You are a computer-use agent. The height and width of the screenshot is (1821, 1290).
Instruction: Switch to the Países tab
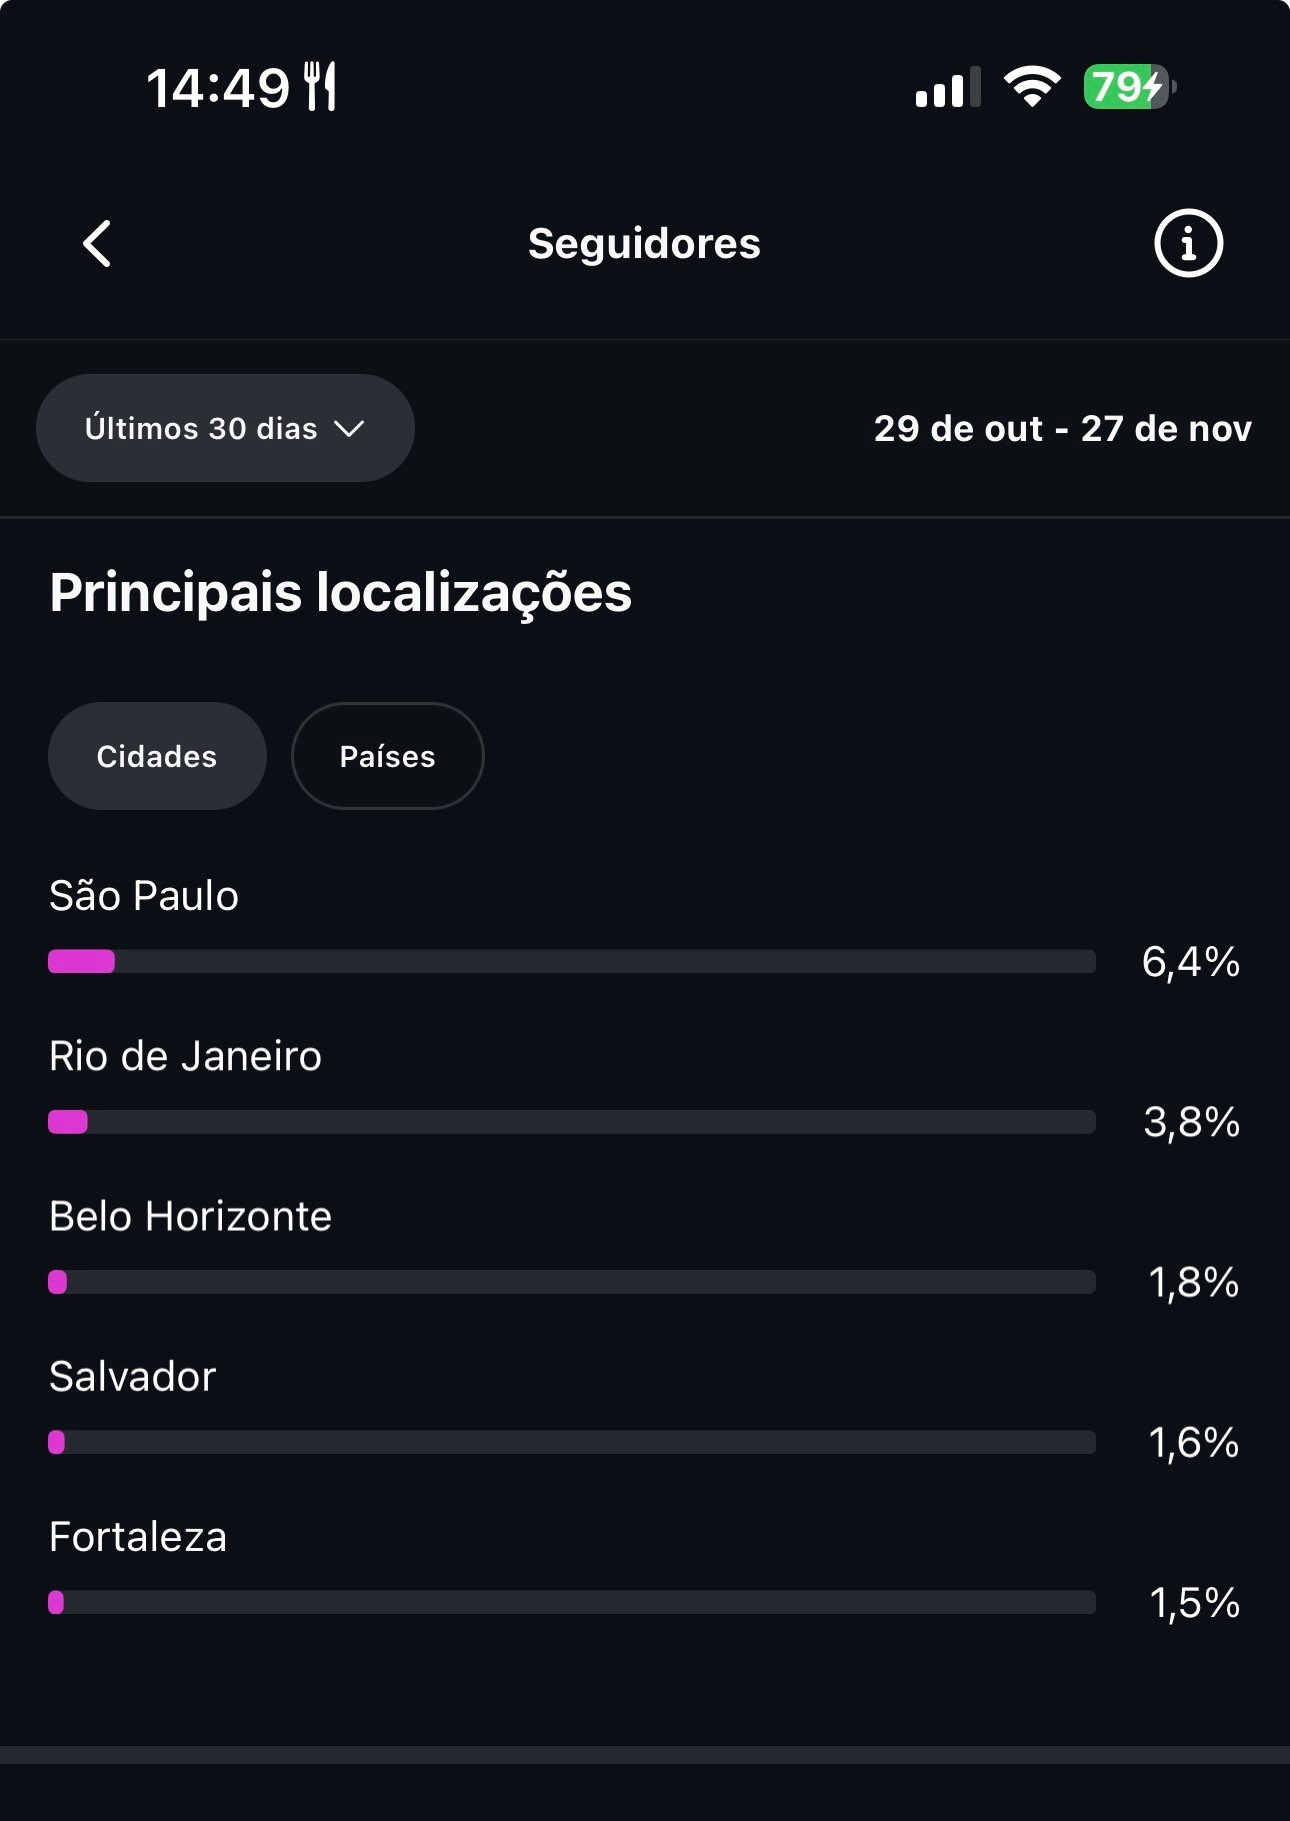pos(387,756)
